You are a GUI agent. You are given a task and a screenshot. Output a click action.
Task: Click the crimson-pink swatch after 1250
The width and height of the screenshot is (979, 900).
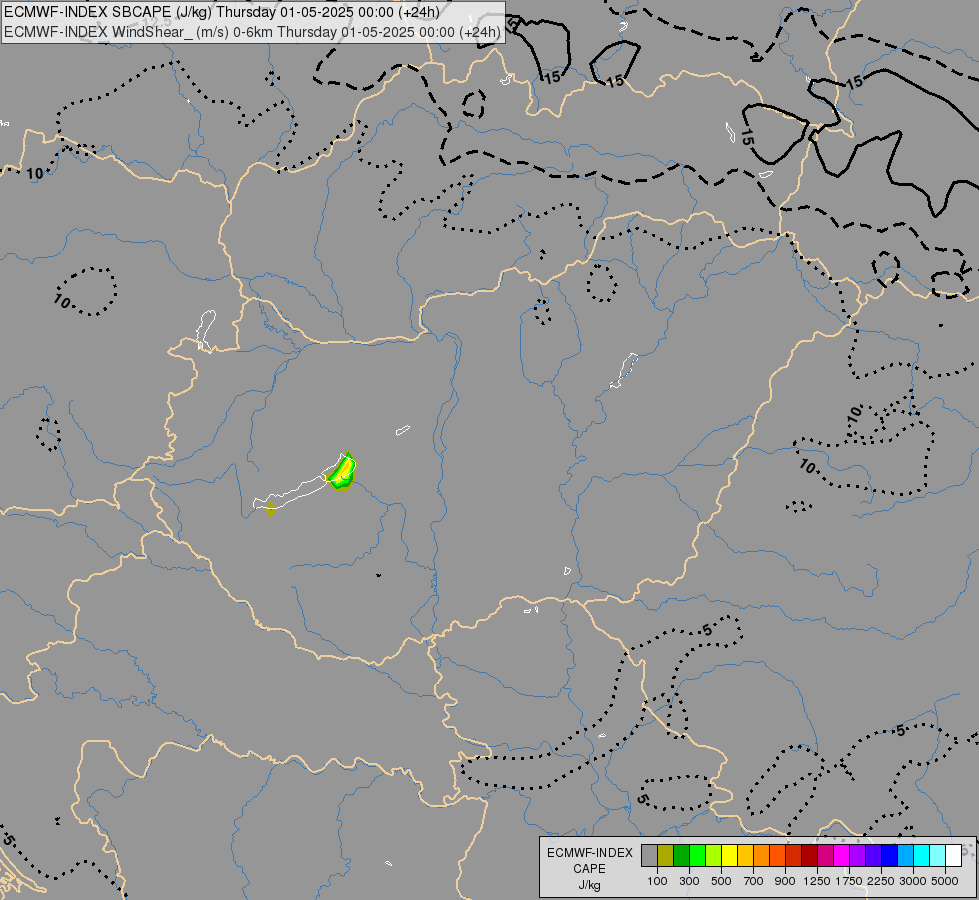point(825,856)
